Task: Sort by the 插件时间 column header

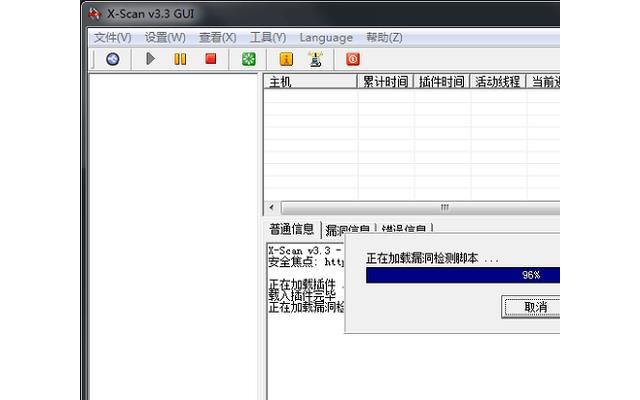Action: pos(442,82)
